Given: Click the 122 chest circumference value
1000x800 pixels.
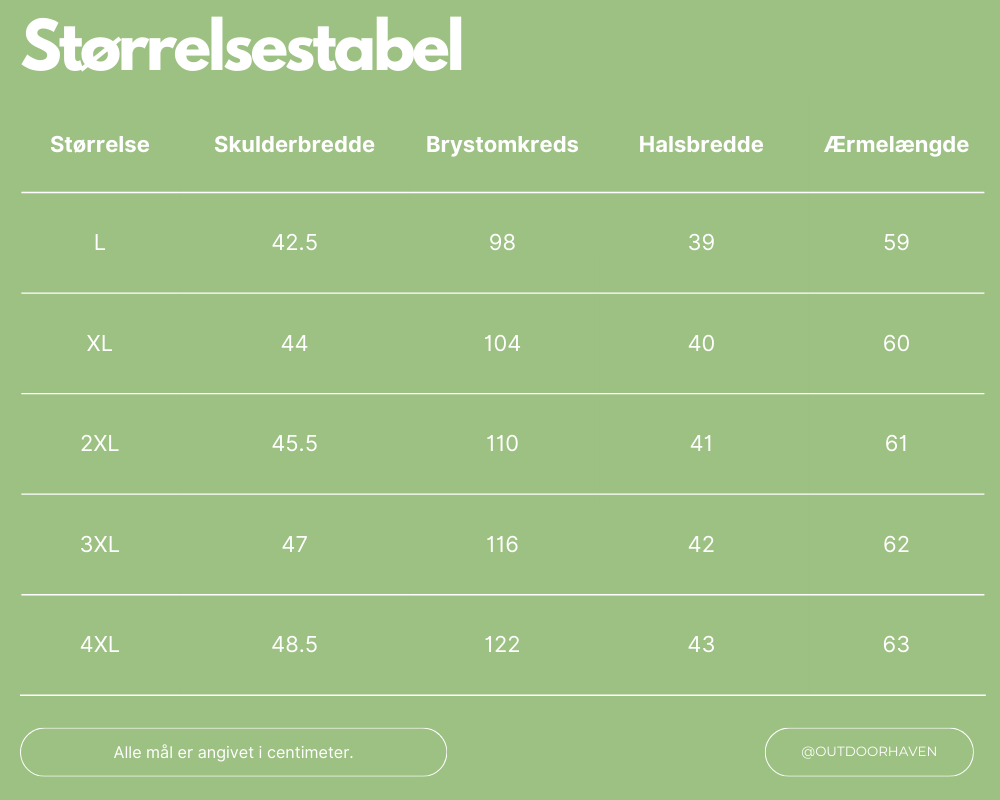Looking at the screenshot, I should coord(502,644).
